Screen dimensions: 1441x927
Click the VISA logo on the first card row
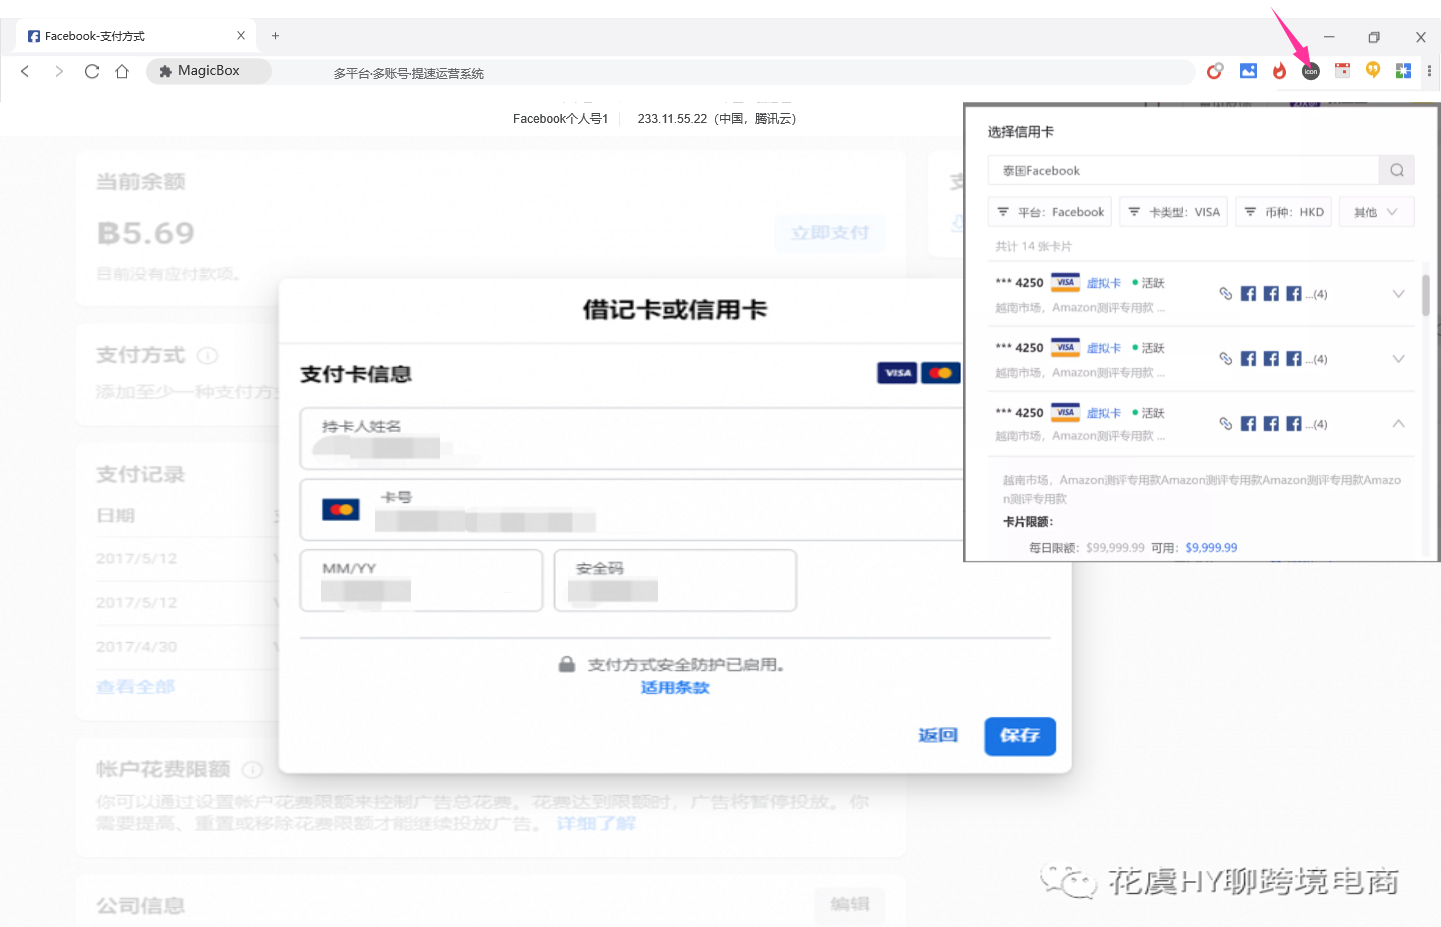[x=1065, y=282]
